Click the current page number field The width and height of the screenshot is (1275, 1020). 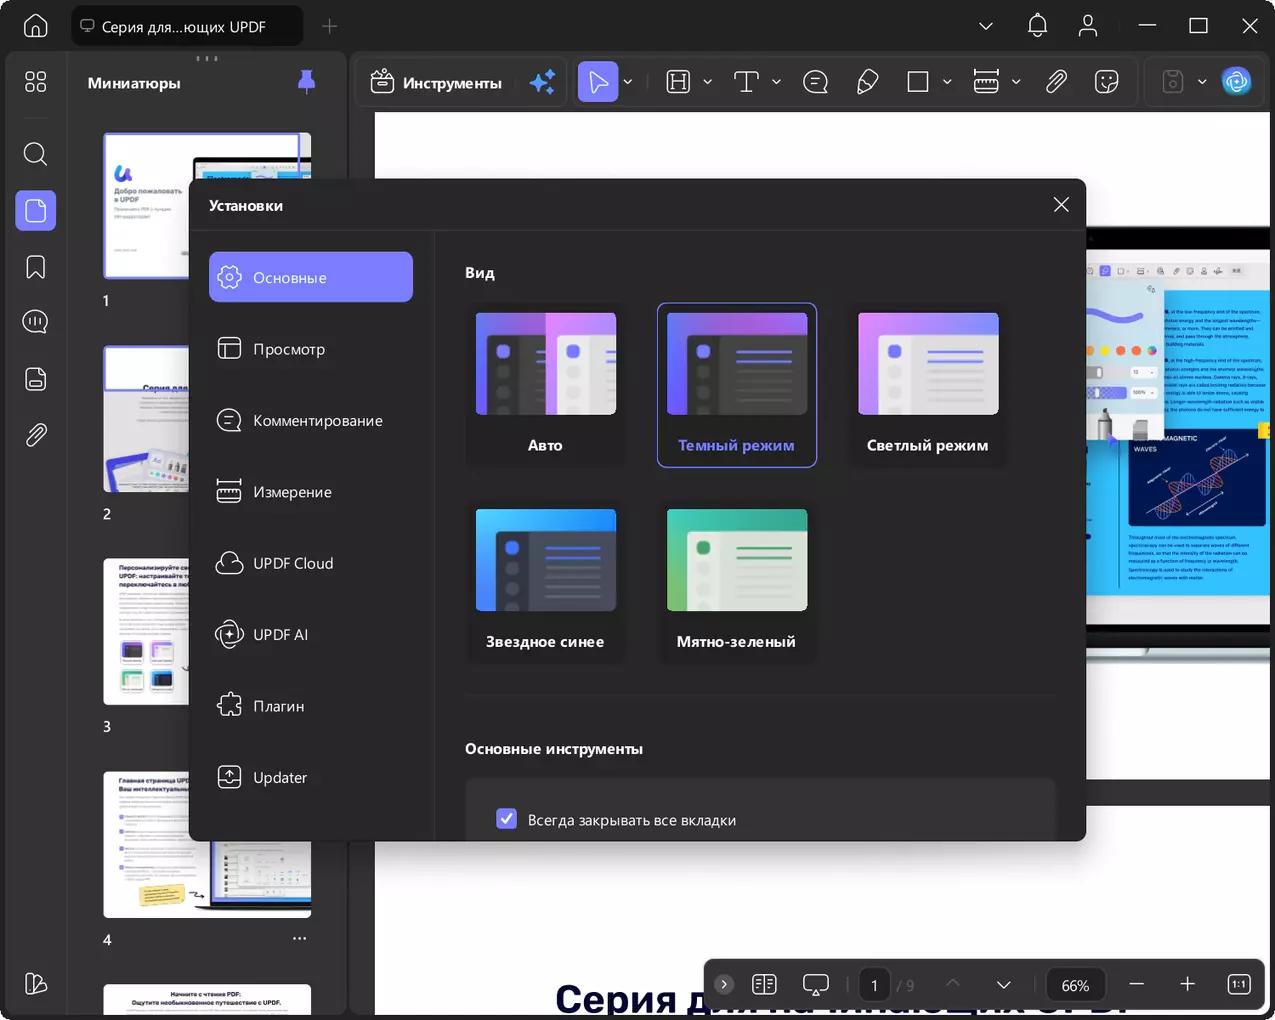pos(874,985)
